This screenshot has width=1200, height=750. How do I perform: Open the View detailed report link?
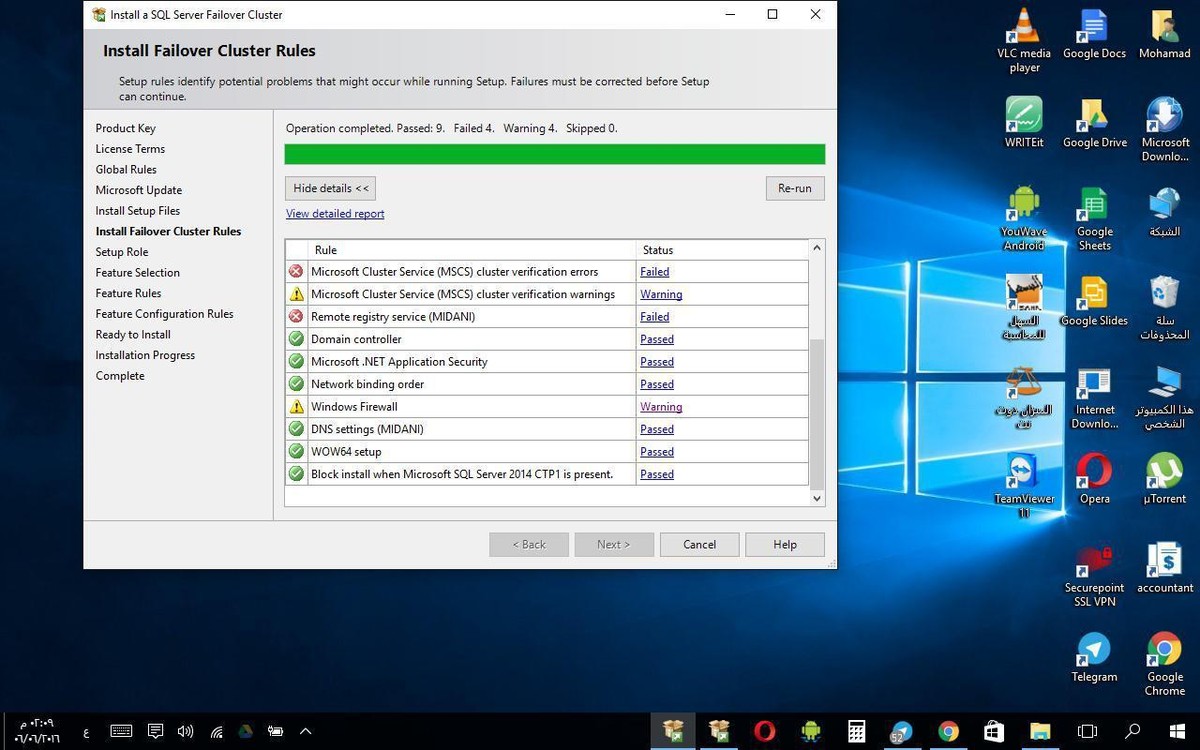[x=335, y=214]
